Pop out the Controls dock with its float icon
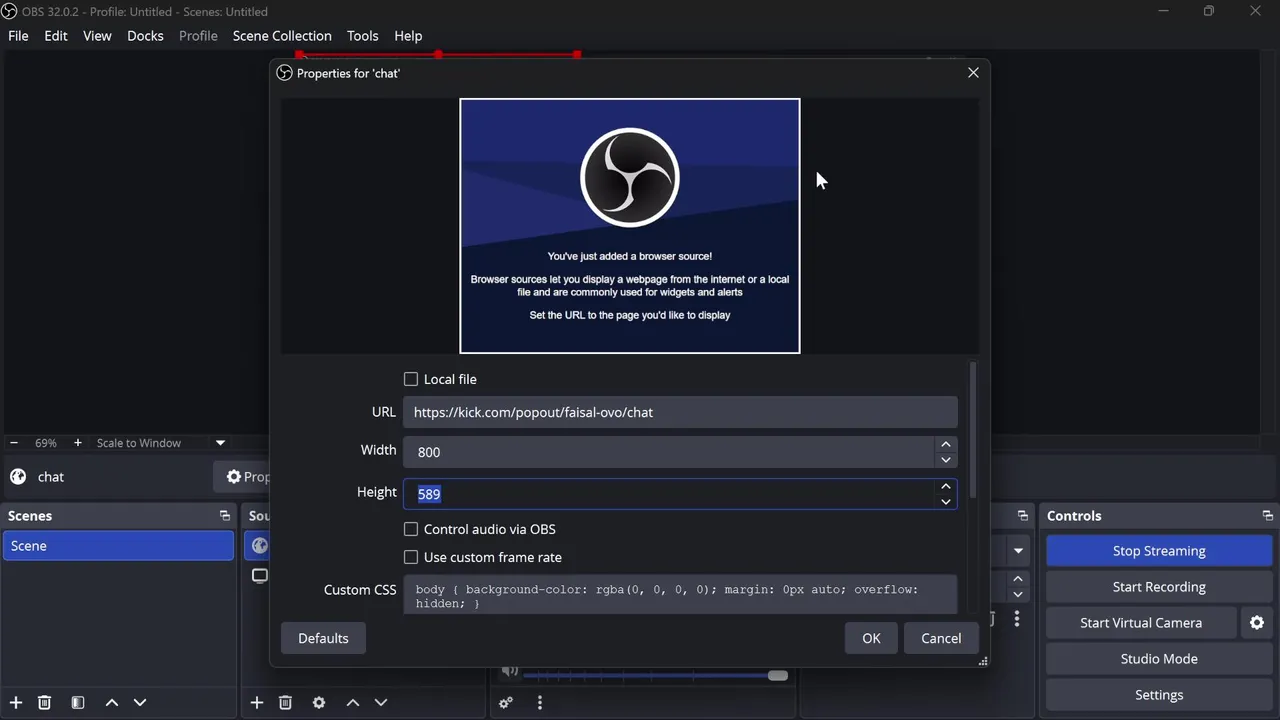Screen dimensions: 1280x720 tap(1268, 516)
